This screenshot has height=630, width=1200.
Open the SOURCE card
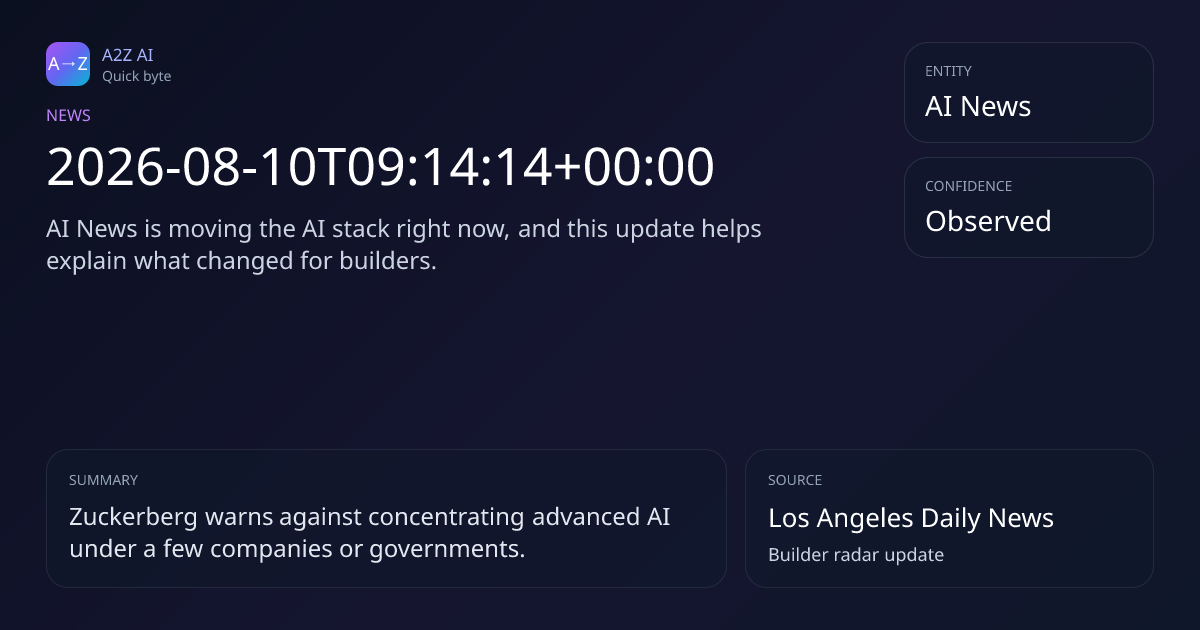[949, 518]
